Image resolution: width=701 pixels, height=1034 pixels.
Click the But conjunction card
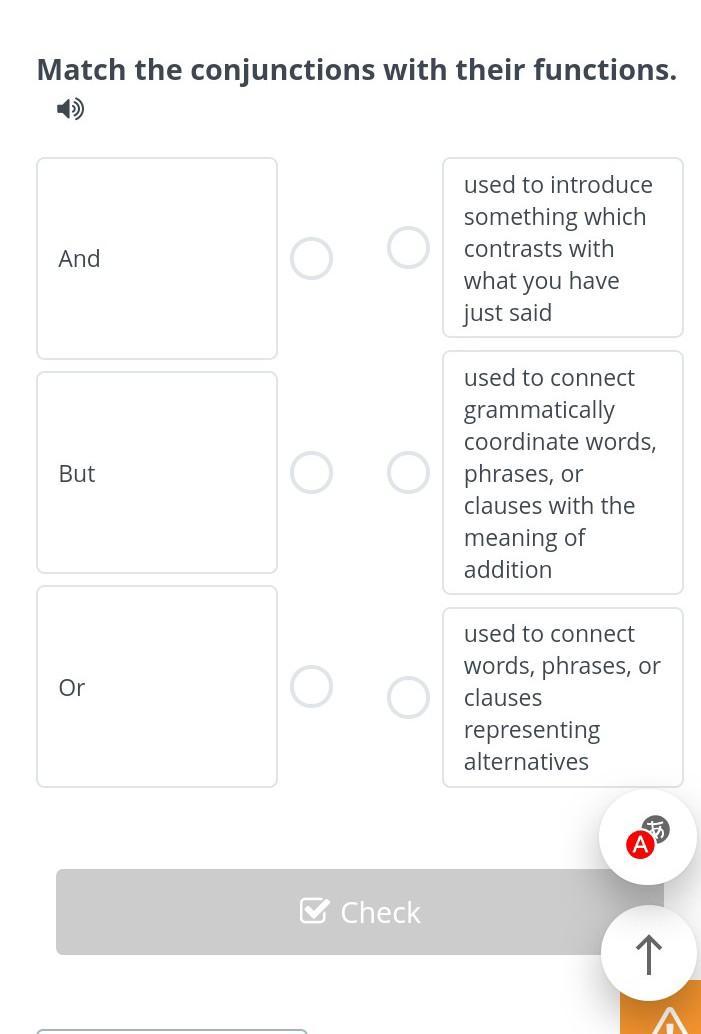(x=157, y=473)
